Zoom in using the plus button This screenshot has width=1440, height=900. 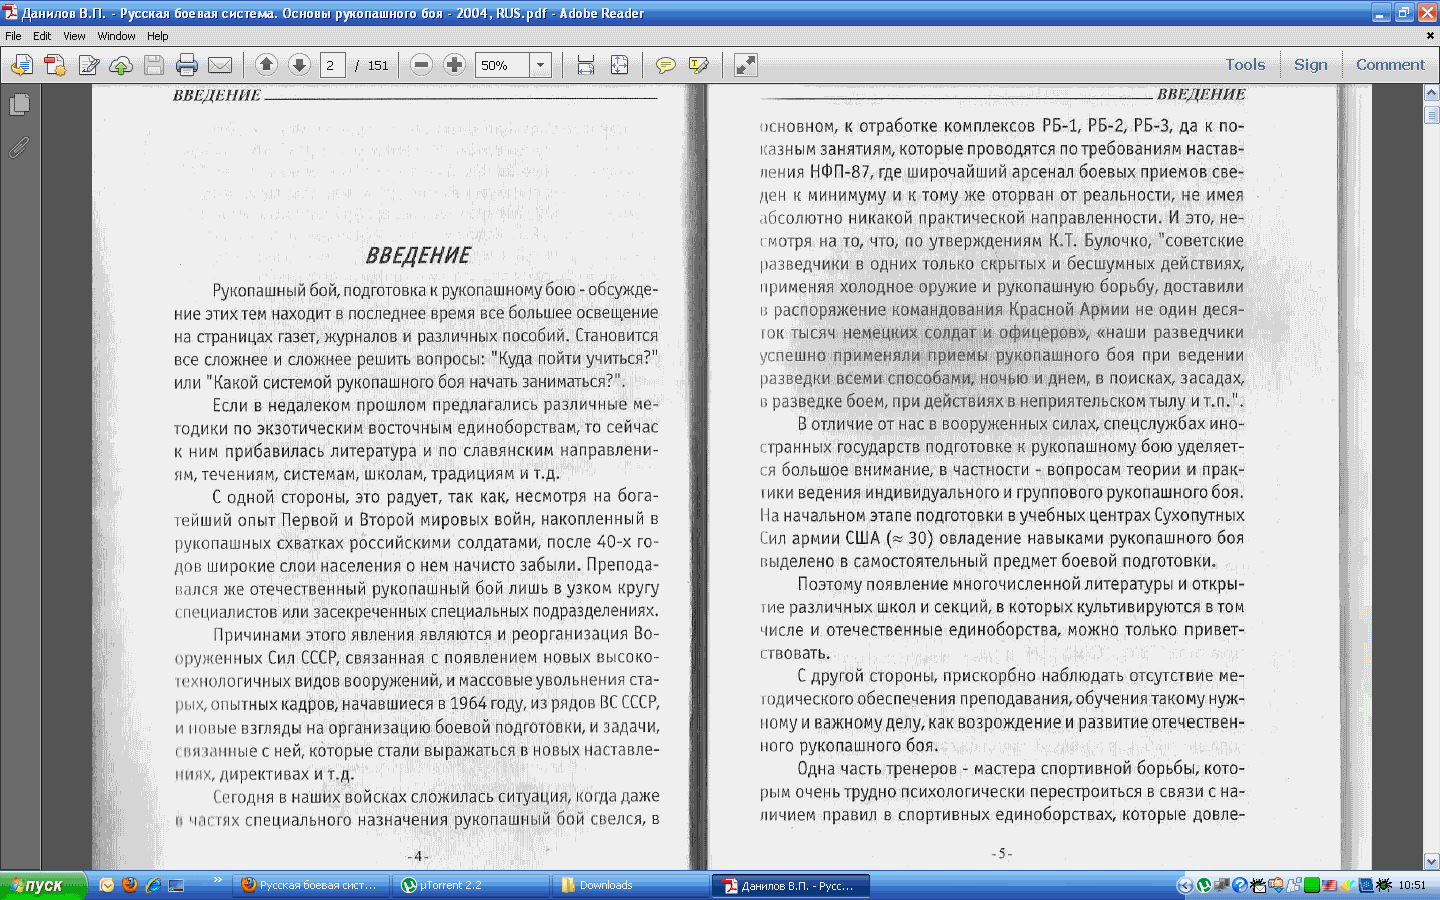(x=455, y=65)
